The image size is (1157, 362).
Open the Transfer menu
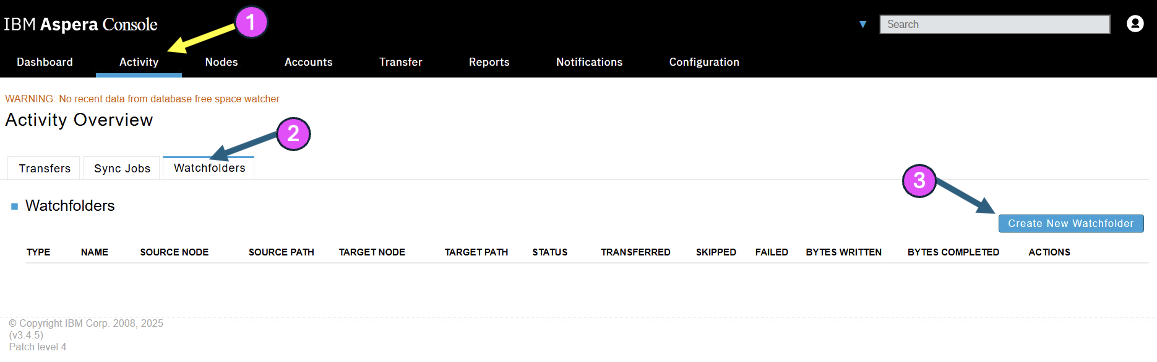pyautogui.click(x=401, y=62)
